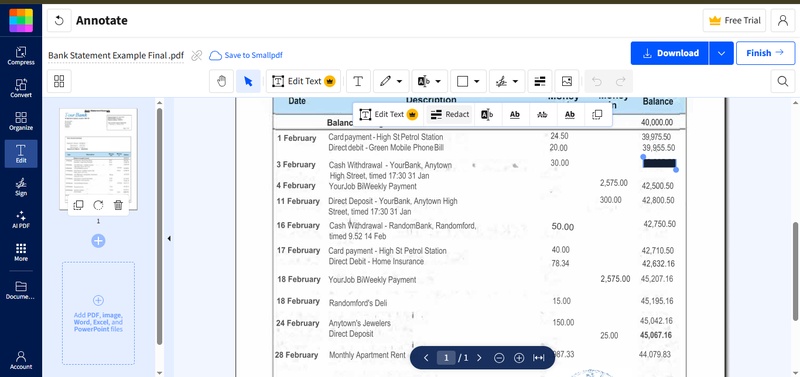This screenshot has width=800, height=377.
Task: Add a page with the plus circle
Action: [x=98, y=240]
